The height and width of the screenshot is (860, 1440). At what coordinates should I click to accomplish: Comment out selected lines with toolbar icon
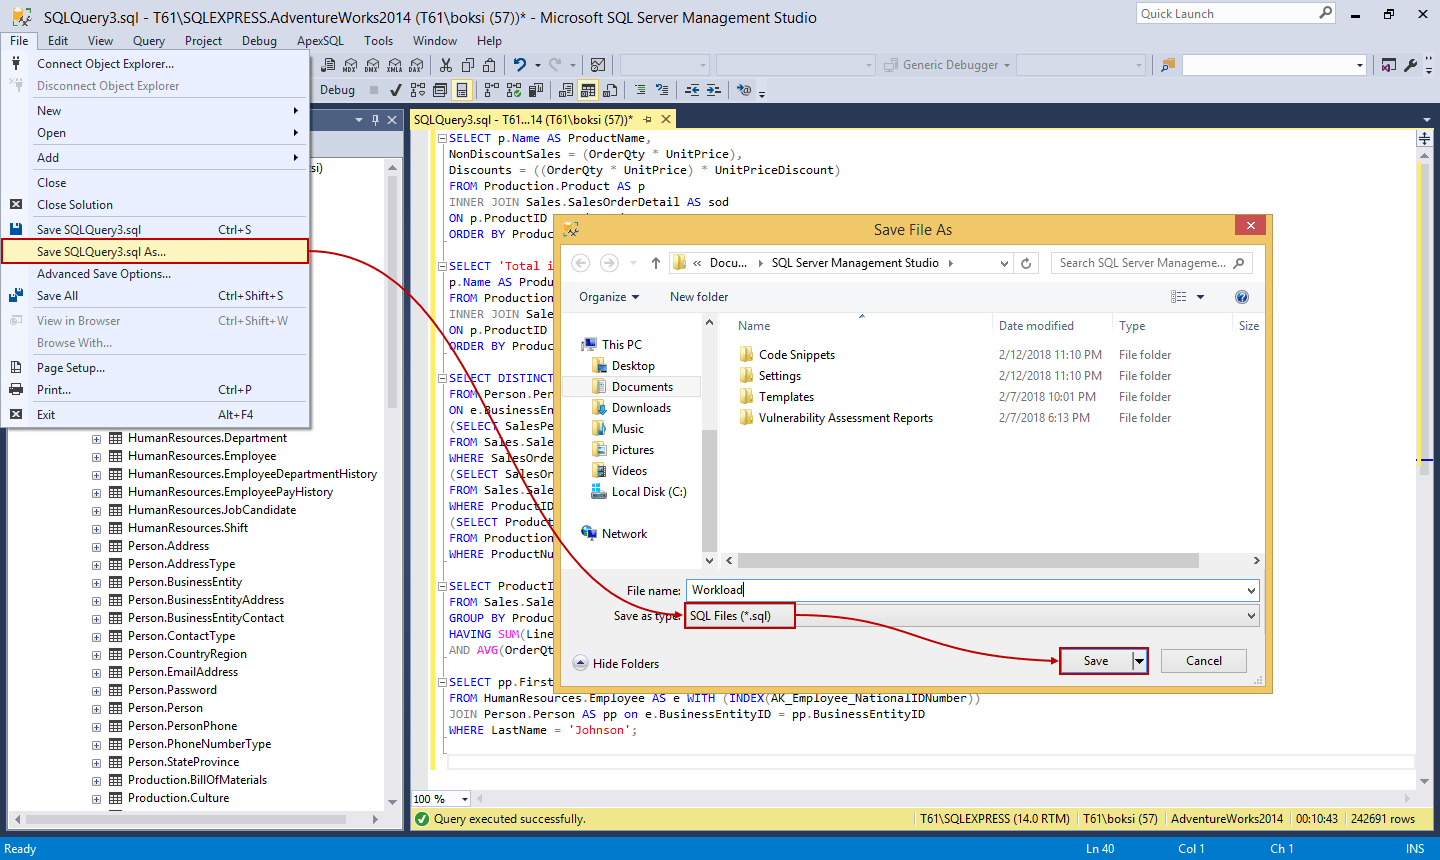click(x=641, y=90)
